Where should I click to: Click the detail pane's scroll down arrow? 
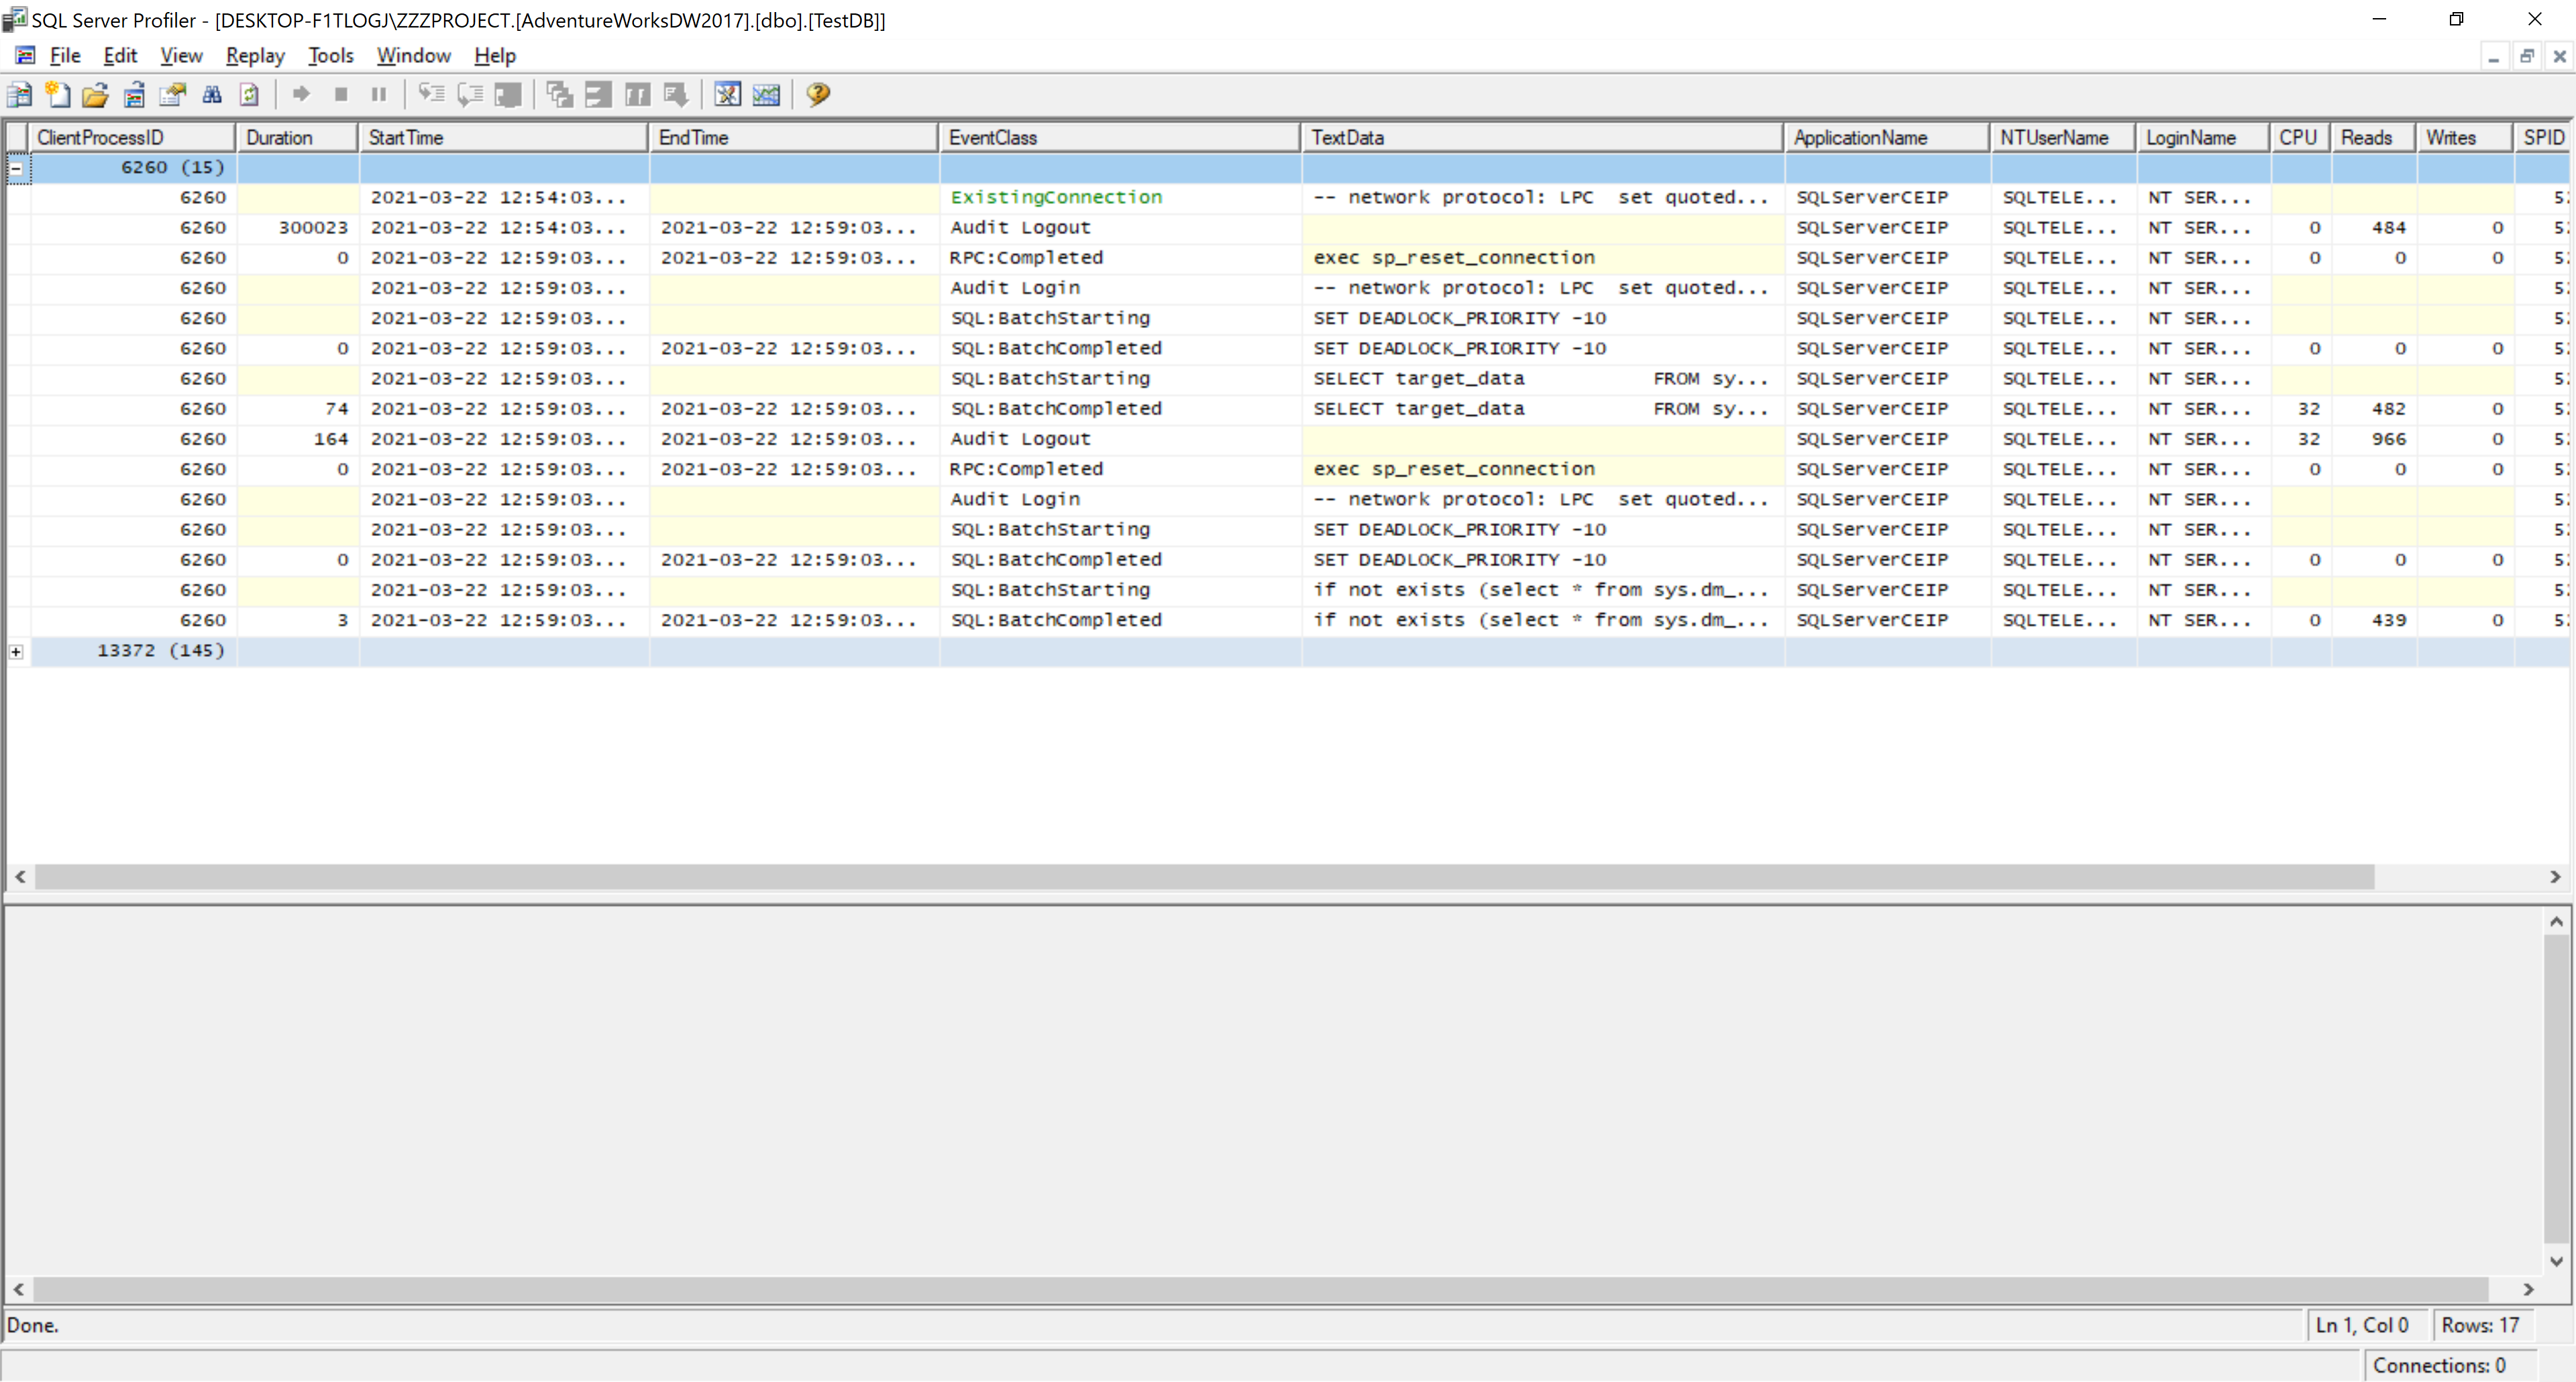pyautogui.click(x=2556, y=1261)
